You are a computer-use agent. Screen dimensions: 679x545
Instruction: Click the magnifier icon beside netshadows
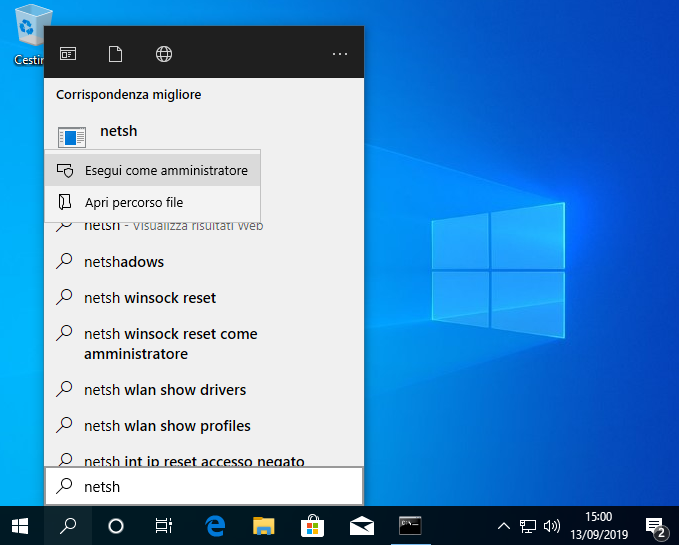[64, 261]
